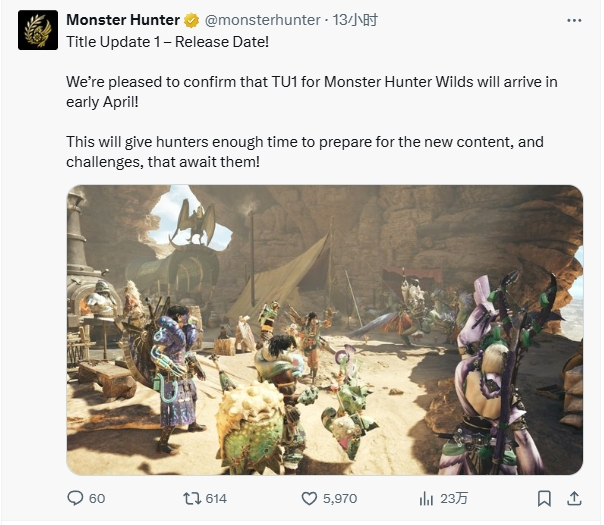604x525 pixels.
Task: Open the three-dot more options menu
Action: (x=574, y=20)
